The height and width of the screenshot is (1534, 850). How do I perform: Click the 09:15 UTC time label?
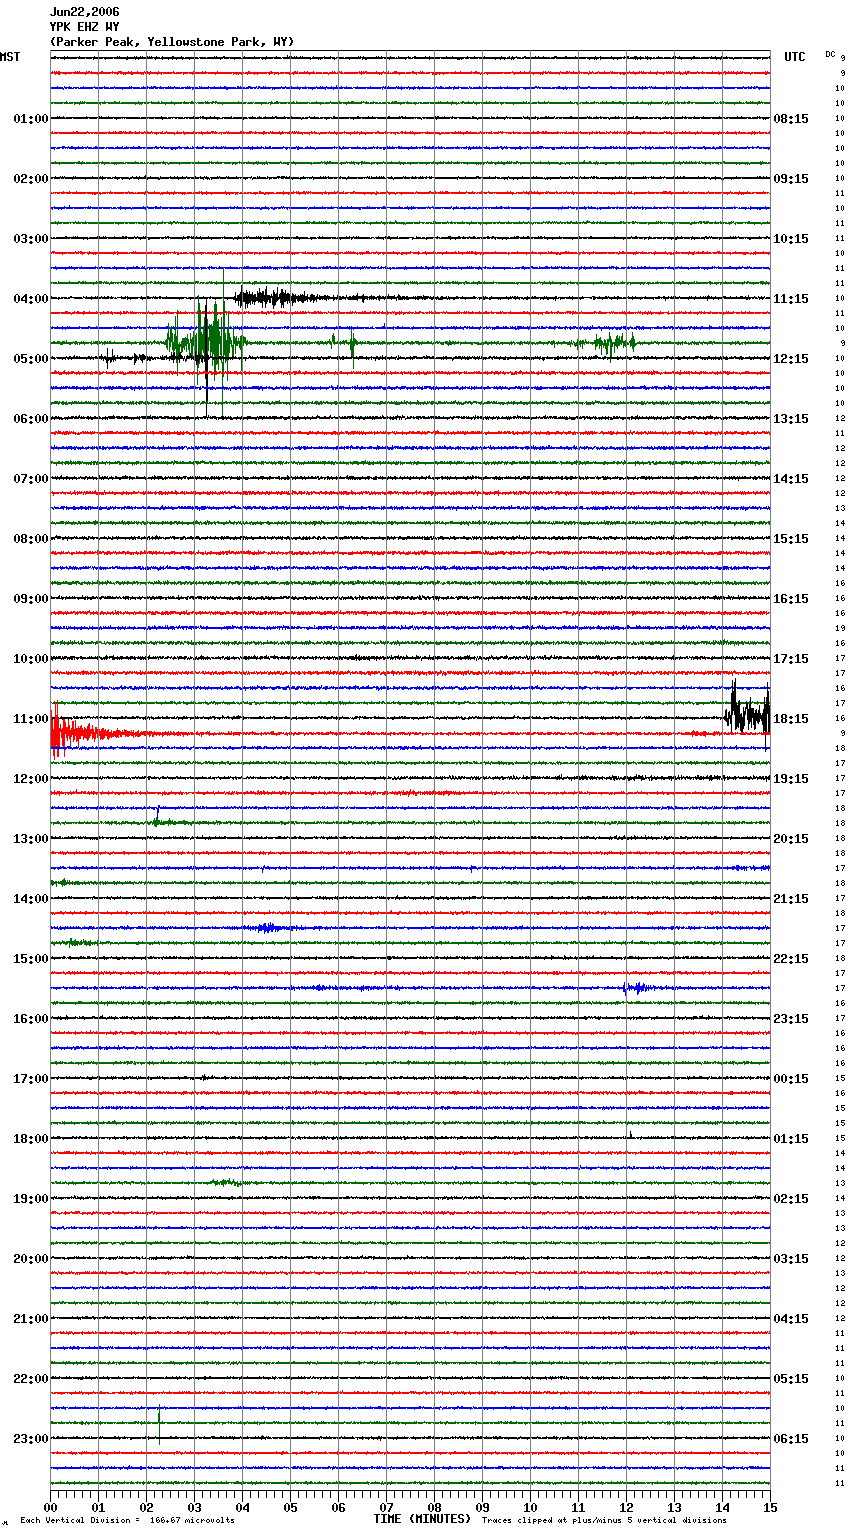click(791, 179)
